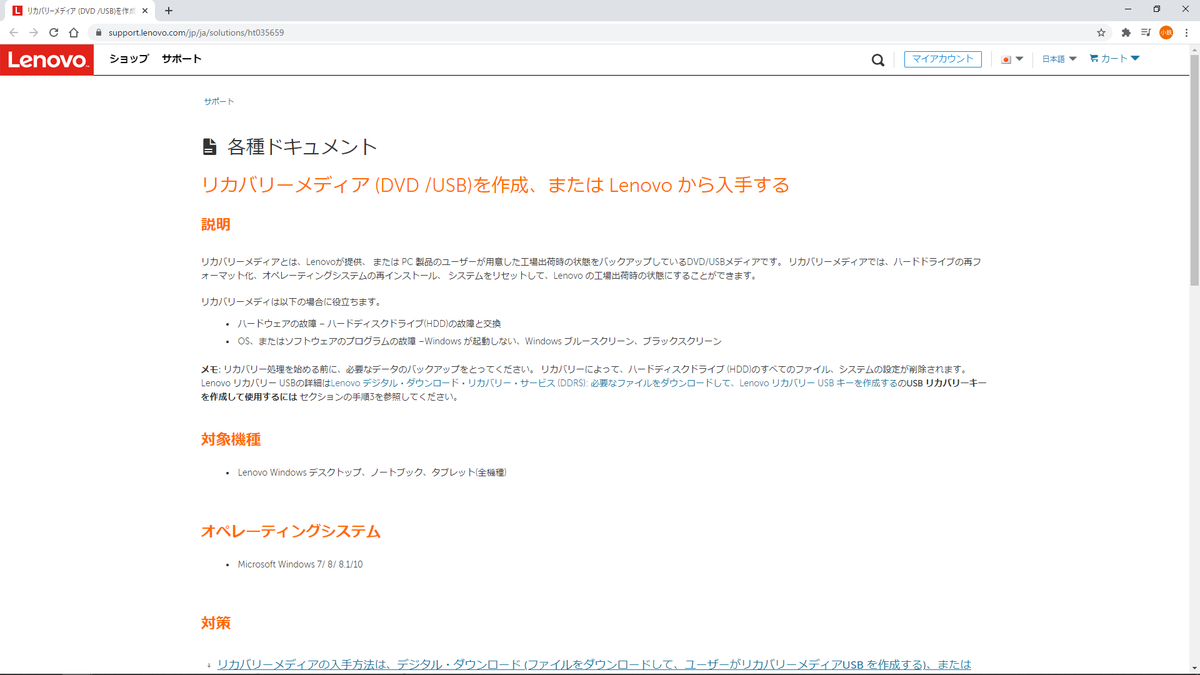
Task: Click the オペレーティングシステム heading
Action: coord(291,531)
